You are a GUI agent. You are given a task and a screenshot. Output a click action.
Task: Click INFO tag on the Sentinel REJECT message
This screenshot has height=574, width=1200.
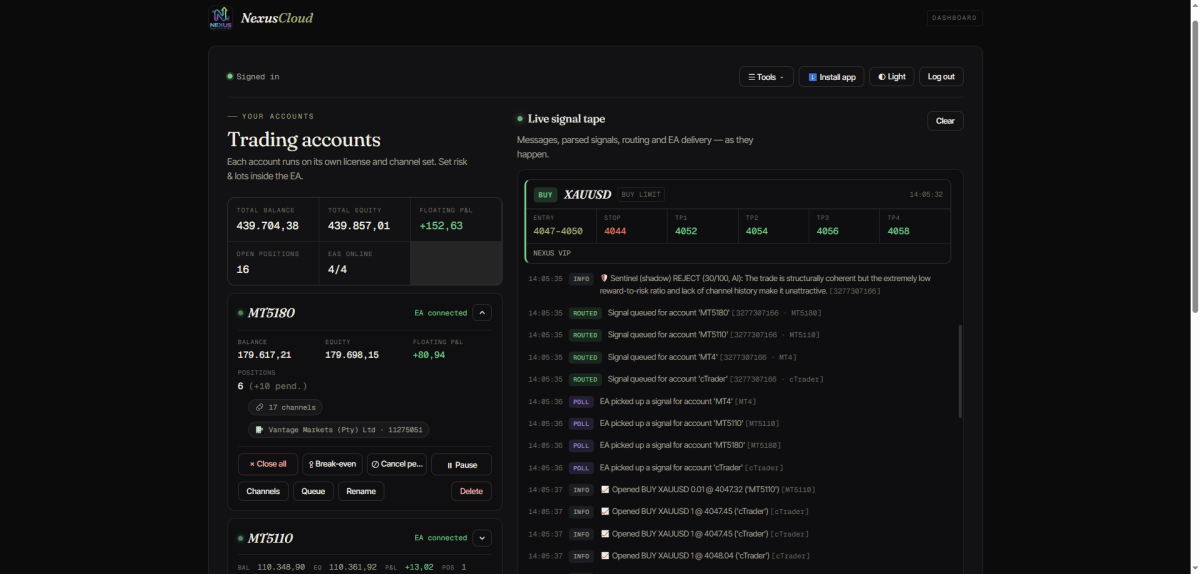(581, 279)
